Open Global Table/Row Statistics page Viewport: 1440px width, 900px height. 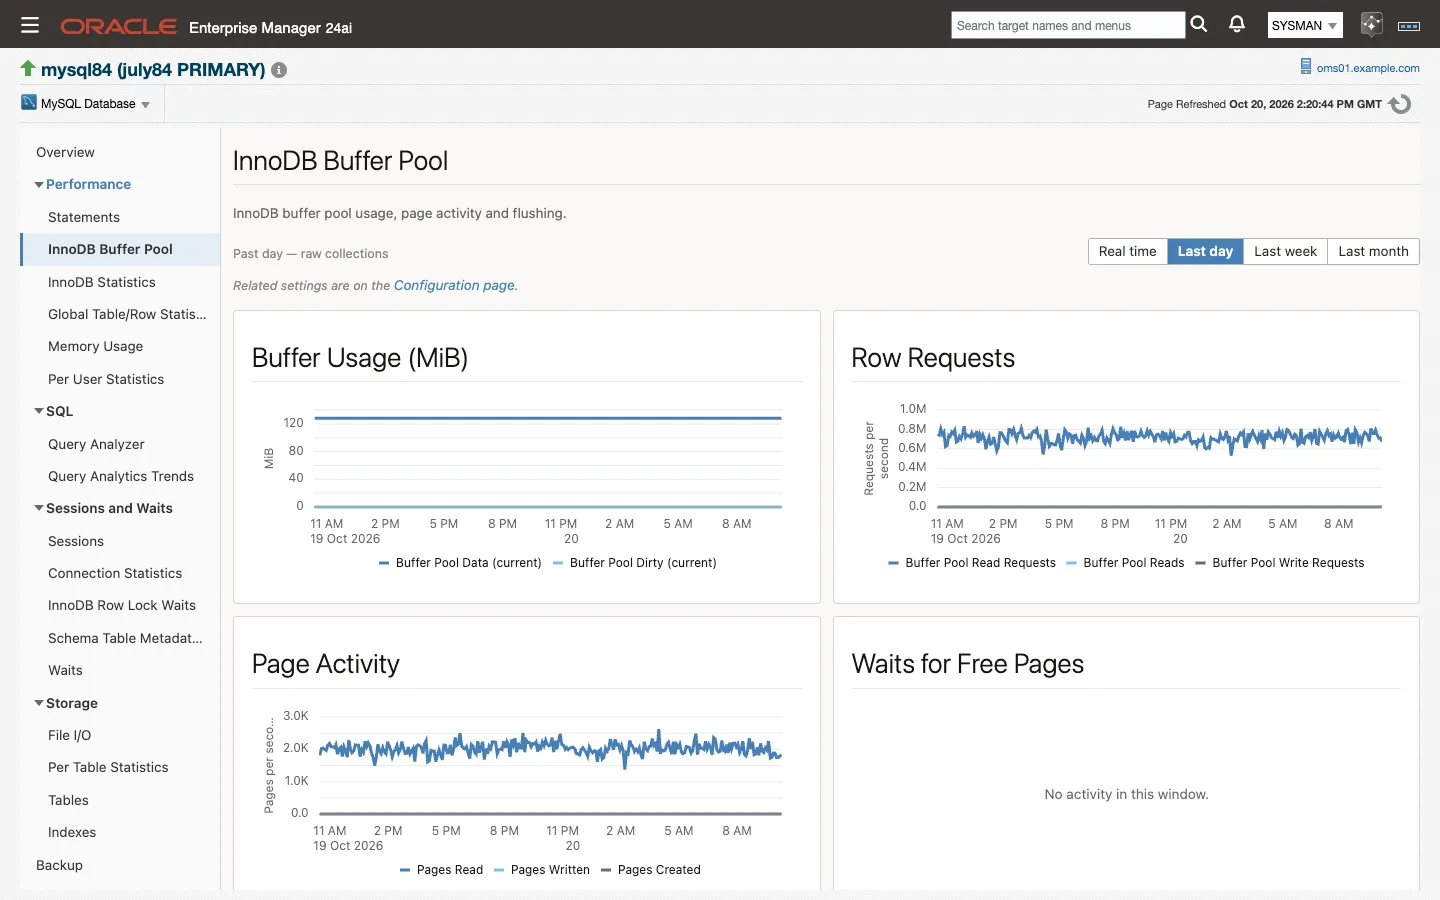point(127,314)
